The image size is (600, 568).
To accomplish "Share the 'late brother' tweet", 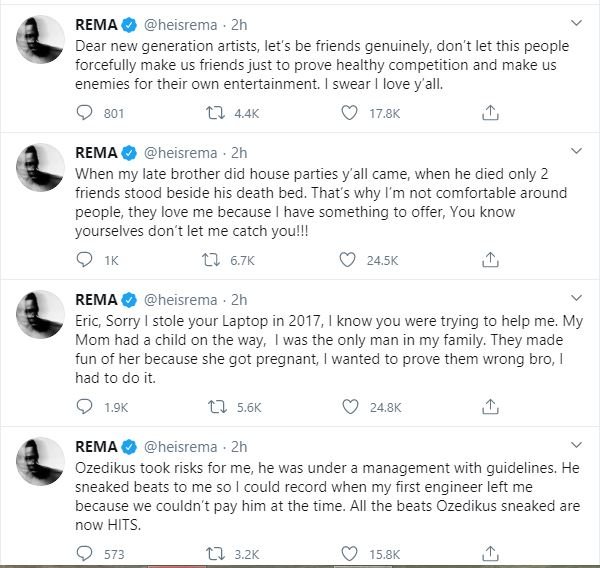I will click(x=490, y=260).
